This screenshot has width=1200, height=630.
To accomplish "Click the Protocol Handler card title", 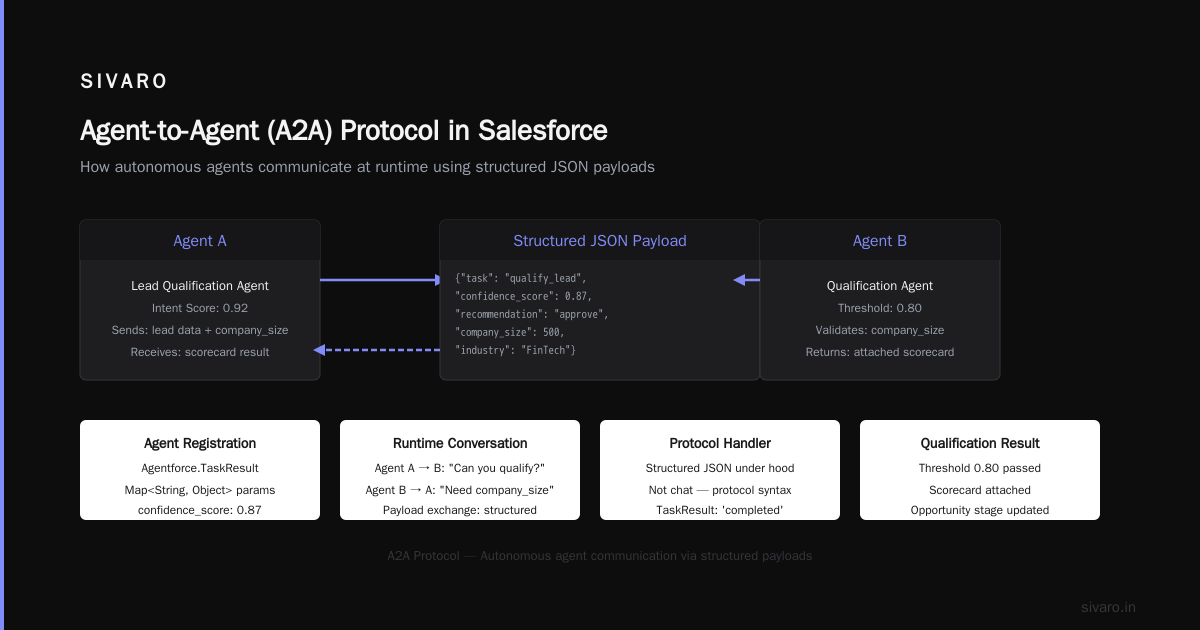I will (x=720, y=443).
